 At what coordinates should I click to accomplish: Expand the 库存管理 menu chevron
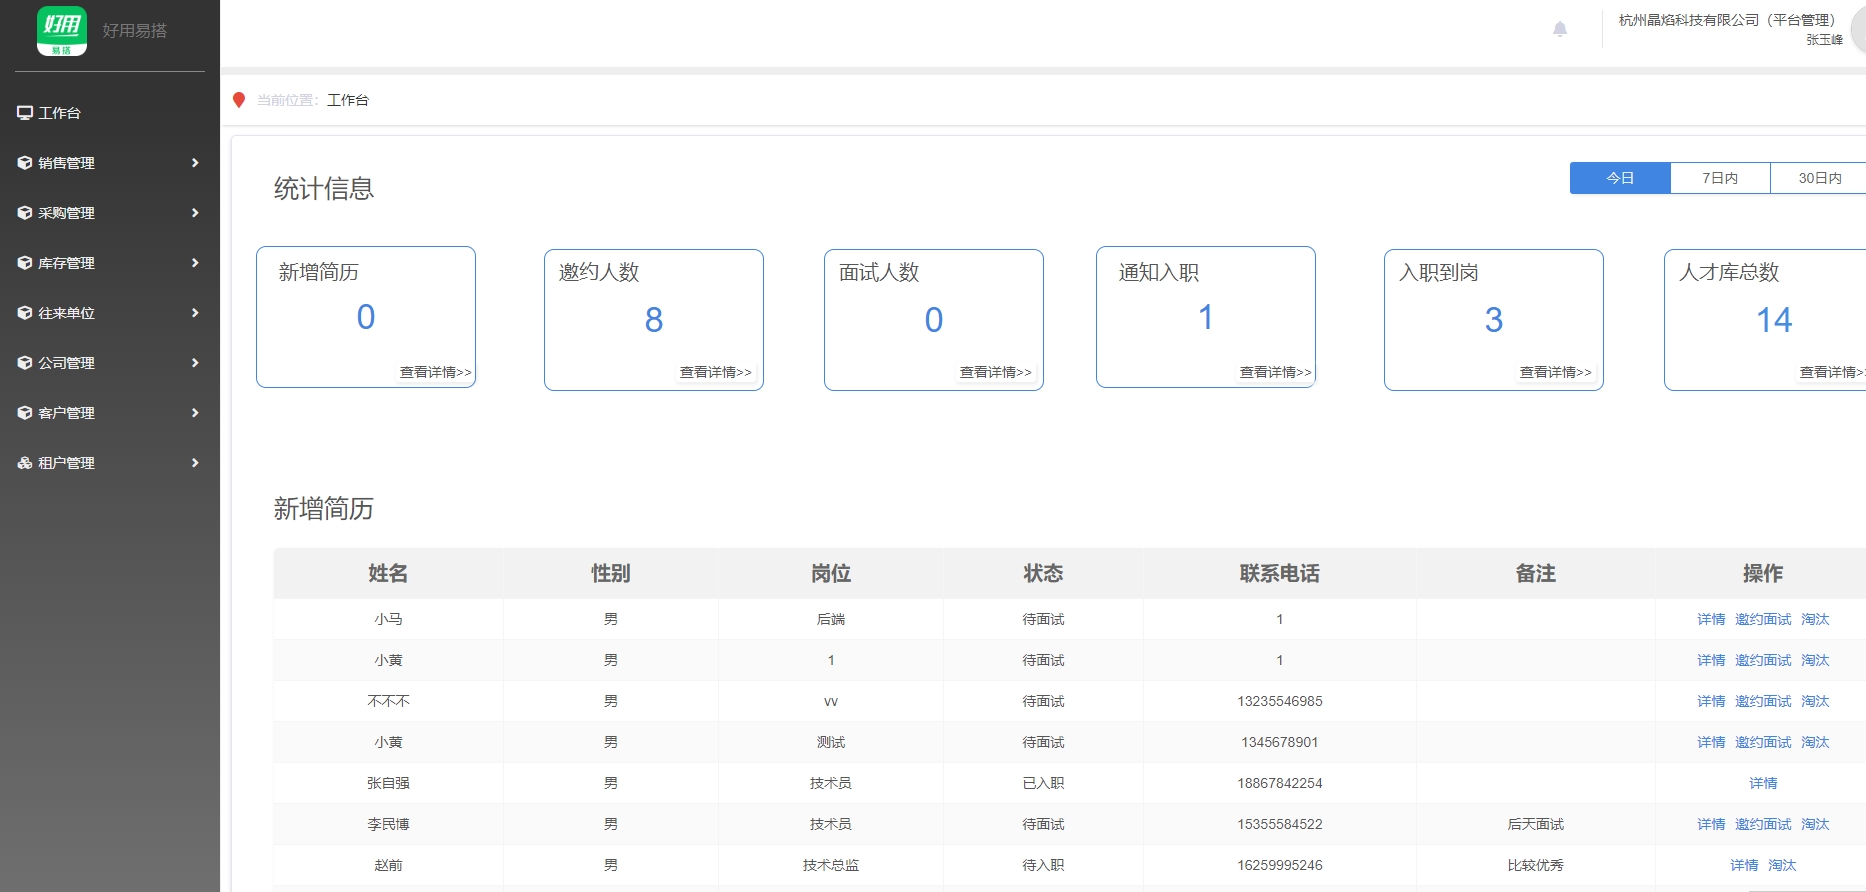coord(195,263)
